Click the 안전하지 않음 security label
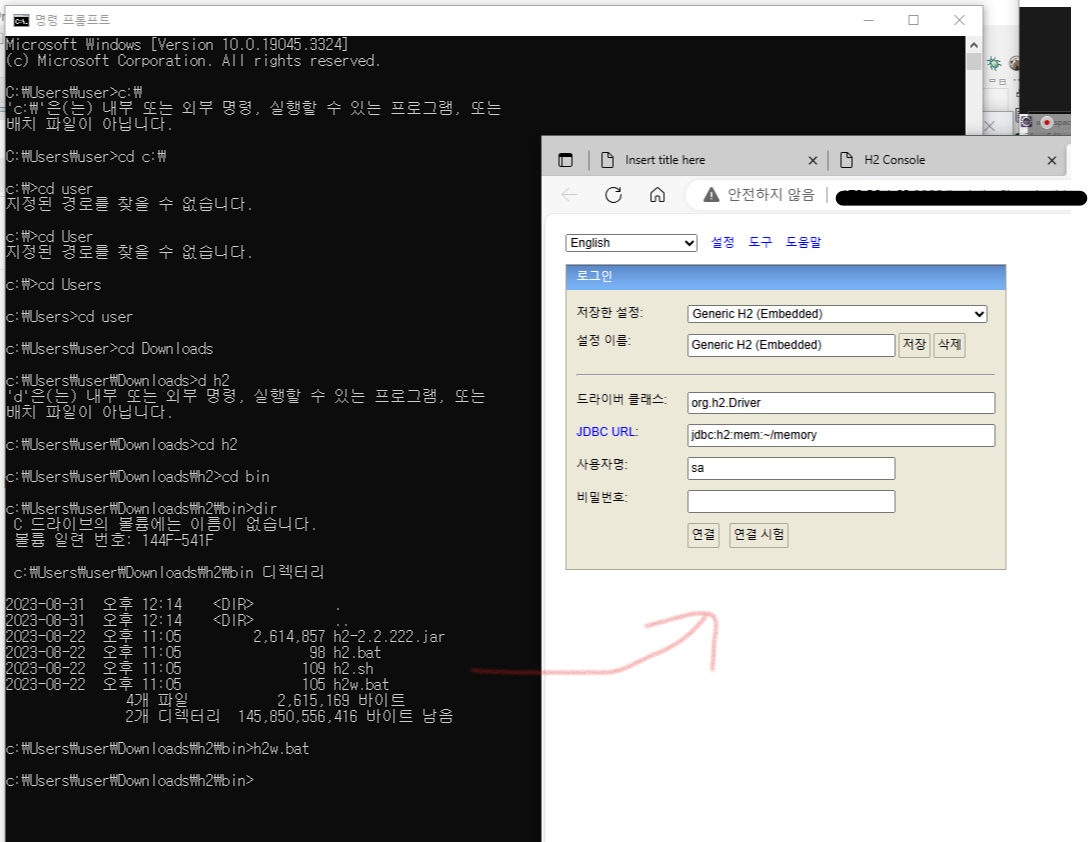 pyautogui.click(x=770, y=195)
